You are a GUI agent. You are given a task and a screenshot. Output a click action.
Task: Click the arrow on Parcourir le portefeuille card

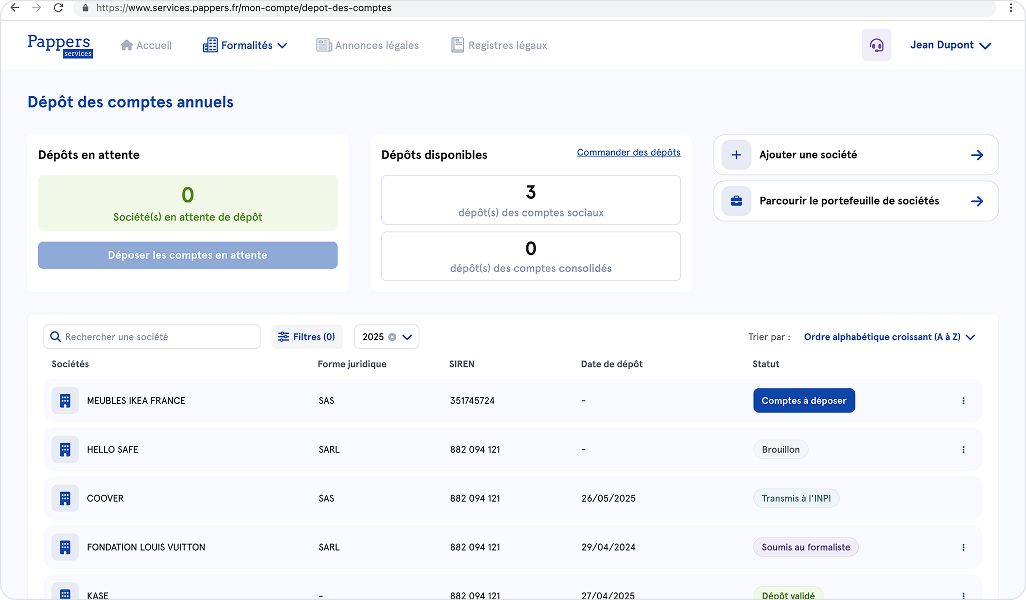977,200
